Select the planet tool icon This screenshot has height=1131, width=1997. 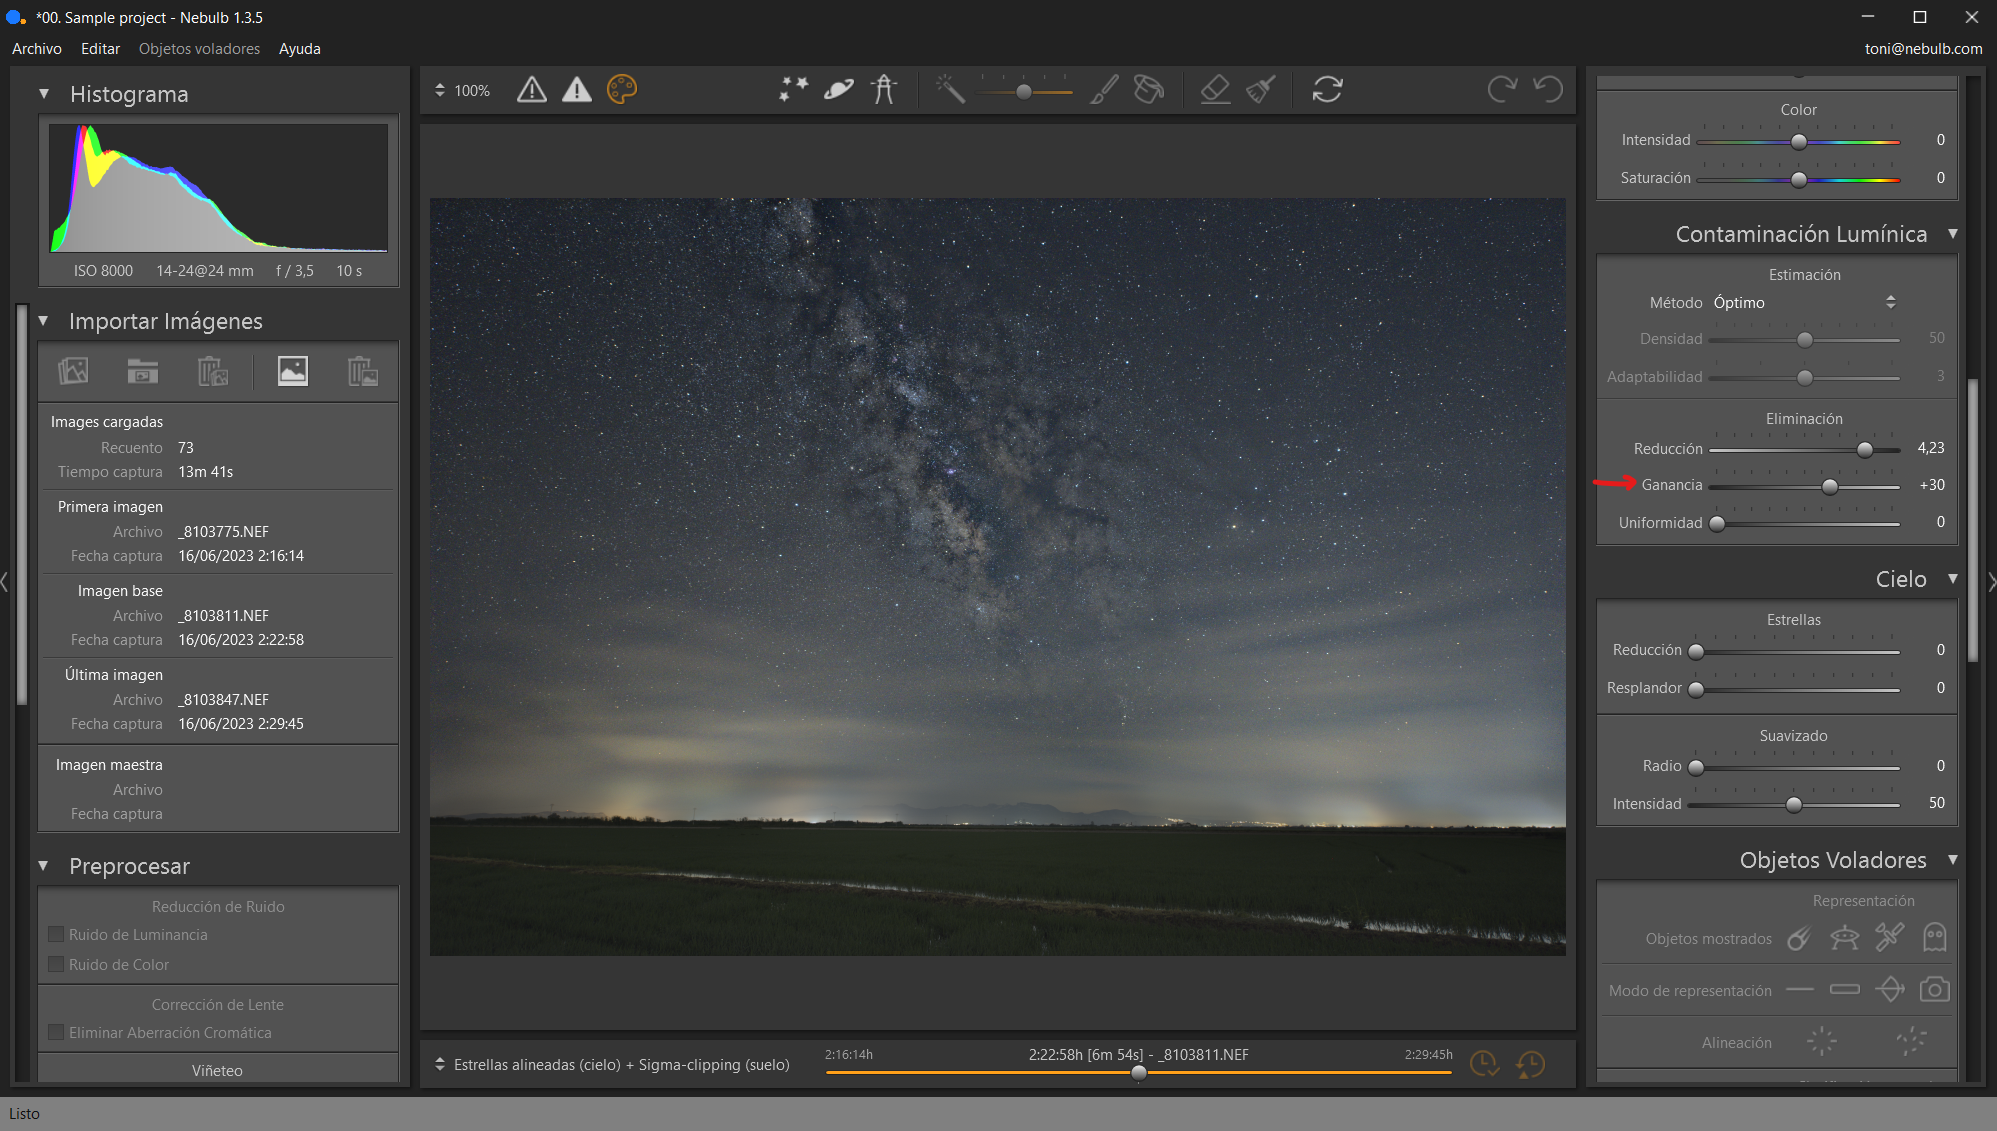(839, 90)
